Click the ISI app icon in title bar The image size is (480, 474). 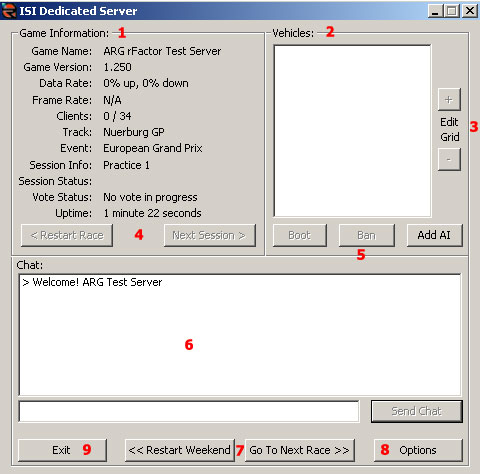[x=9, y=11]
